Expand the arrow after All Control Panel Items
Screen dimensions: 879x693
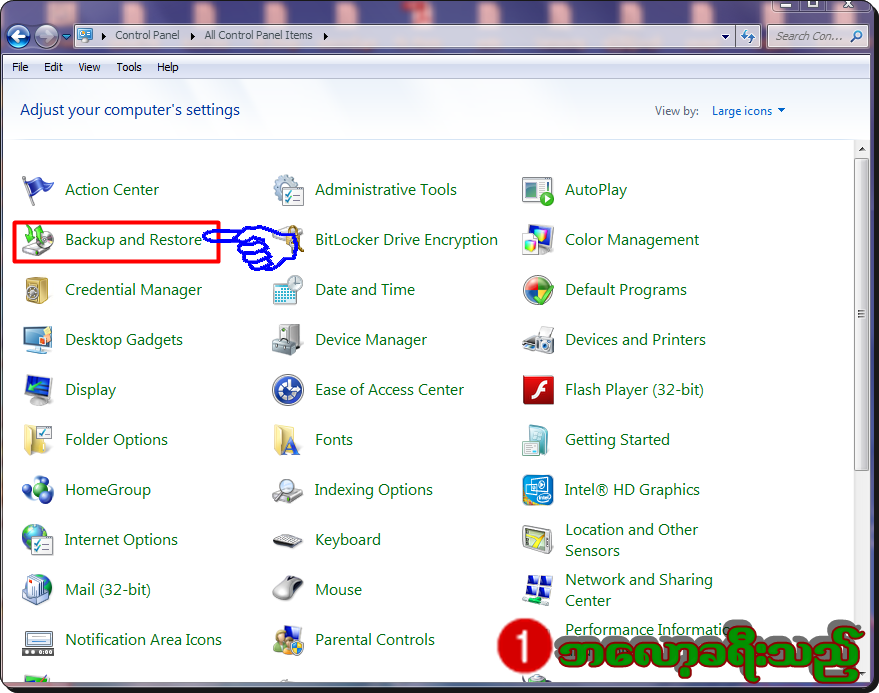pyautogui.click(x=325, y=36)
